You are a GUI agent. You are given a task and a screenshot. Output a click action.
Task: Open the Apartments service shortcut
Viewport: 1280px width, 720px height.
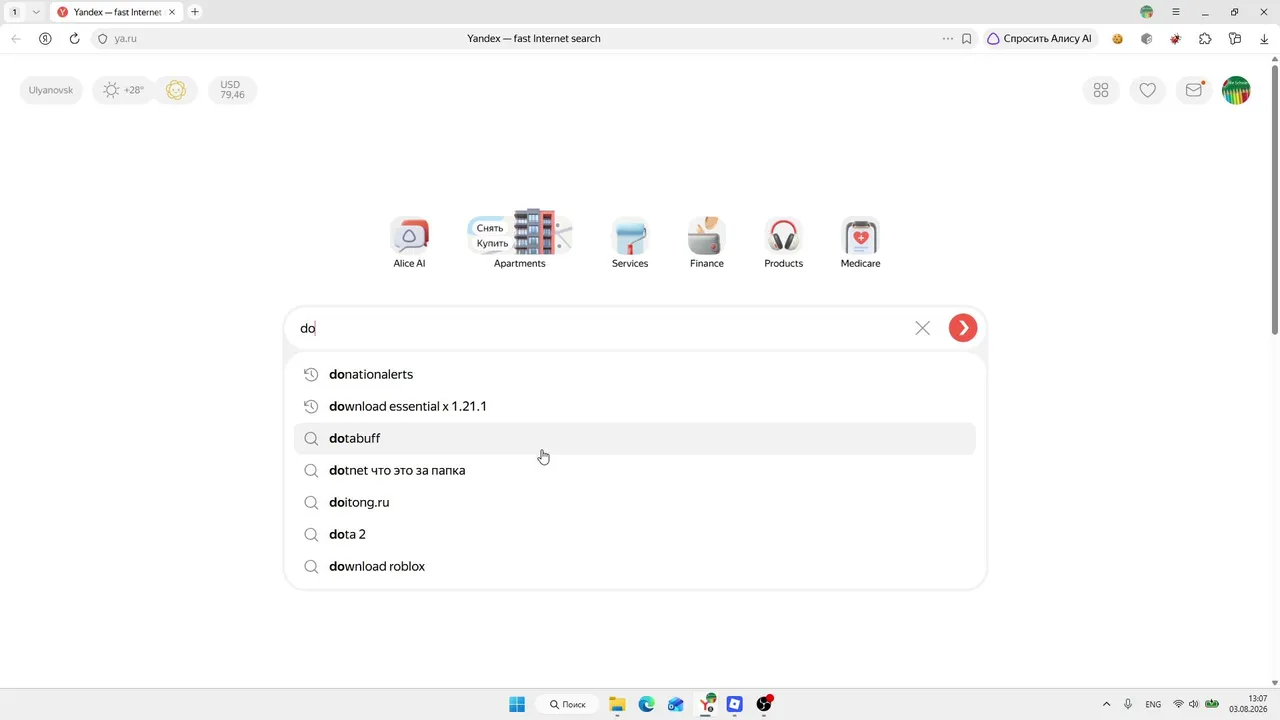coord(519,241)
